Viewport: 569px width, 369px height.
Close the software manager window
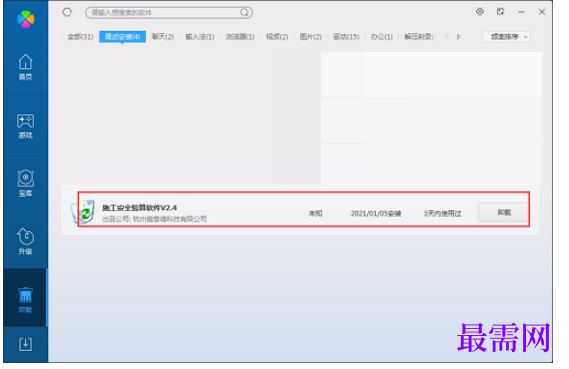pyautogui.click(x=542, y=12)
